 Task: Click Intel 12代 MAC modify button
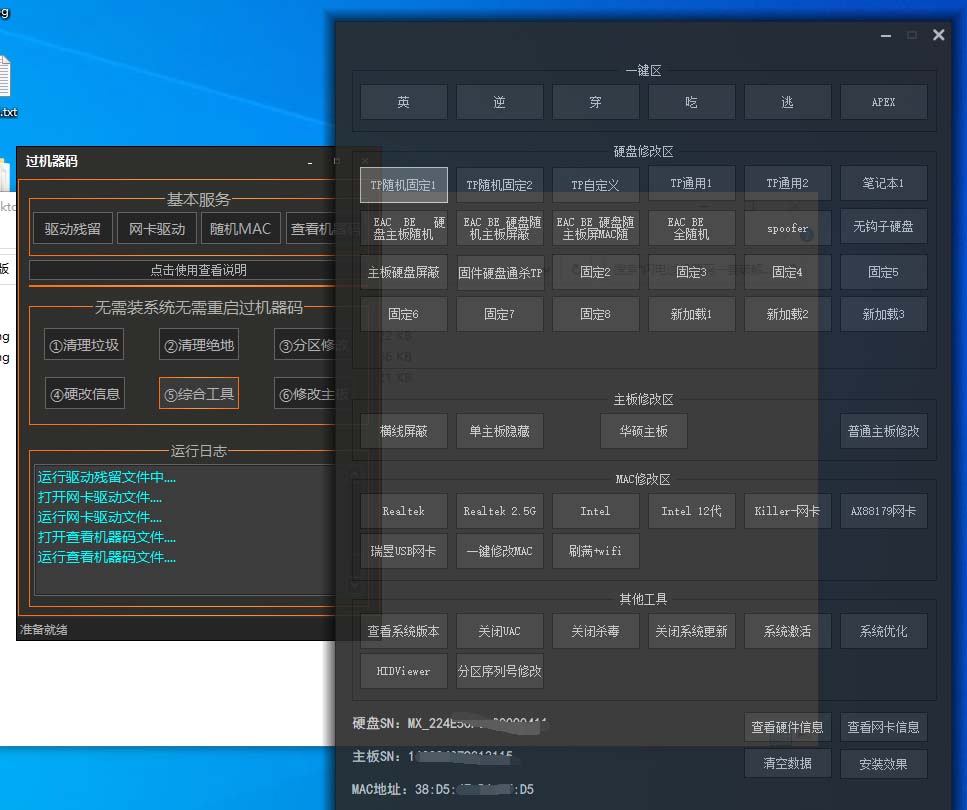(691, 511)
